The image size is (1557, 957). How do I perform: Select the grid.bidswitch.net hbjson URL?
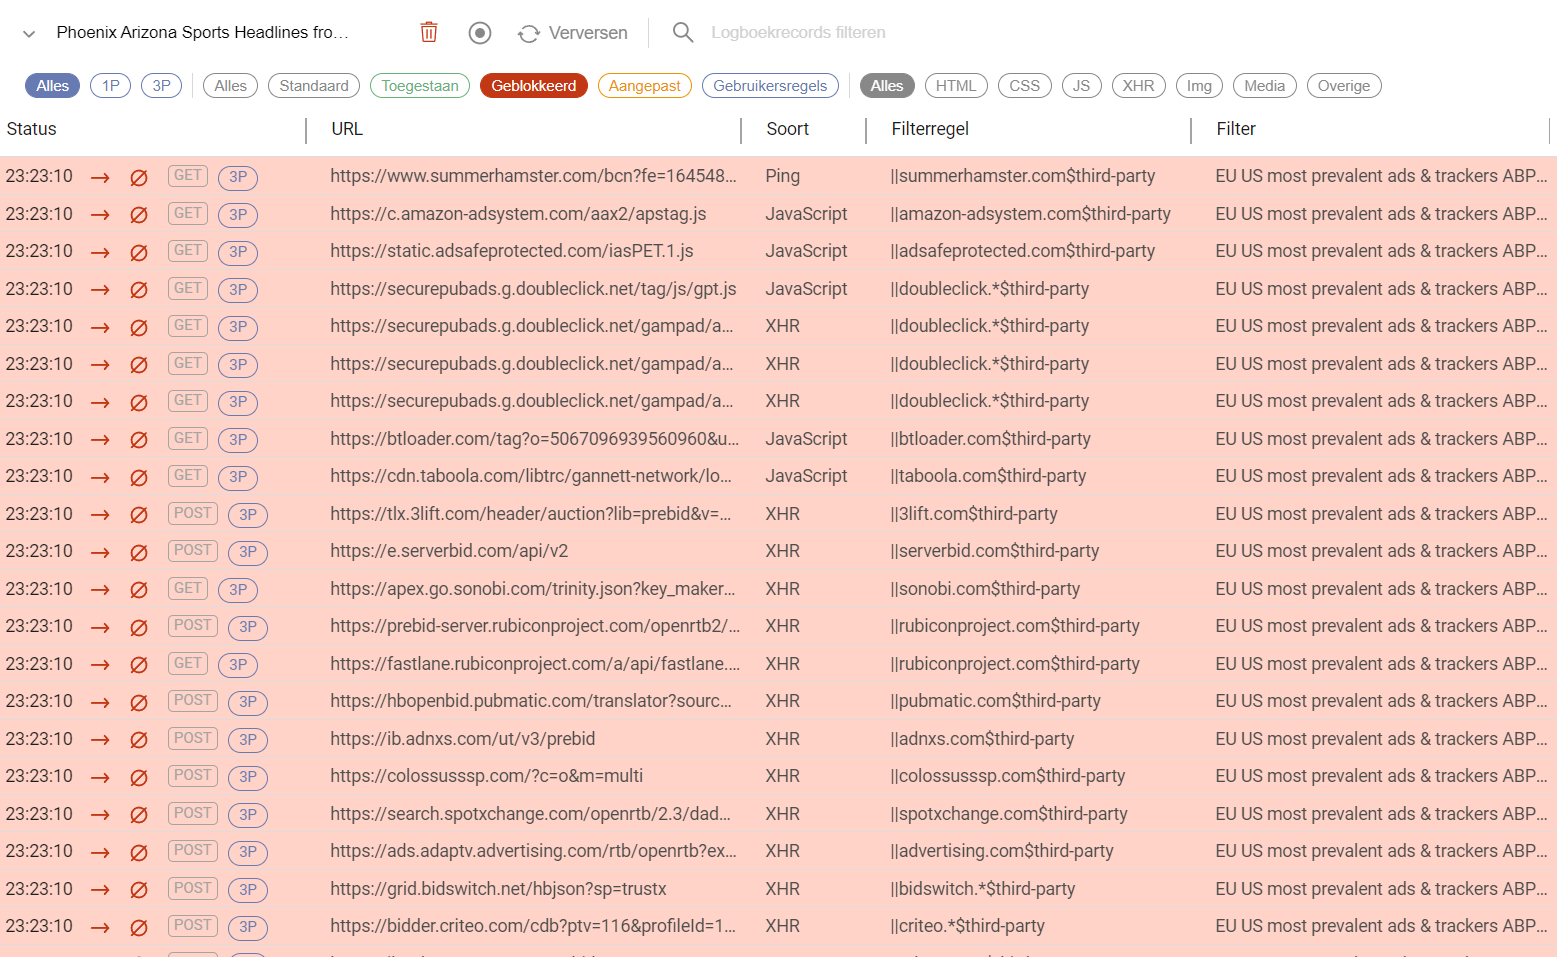coord(498,889)
